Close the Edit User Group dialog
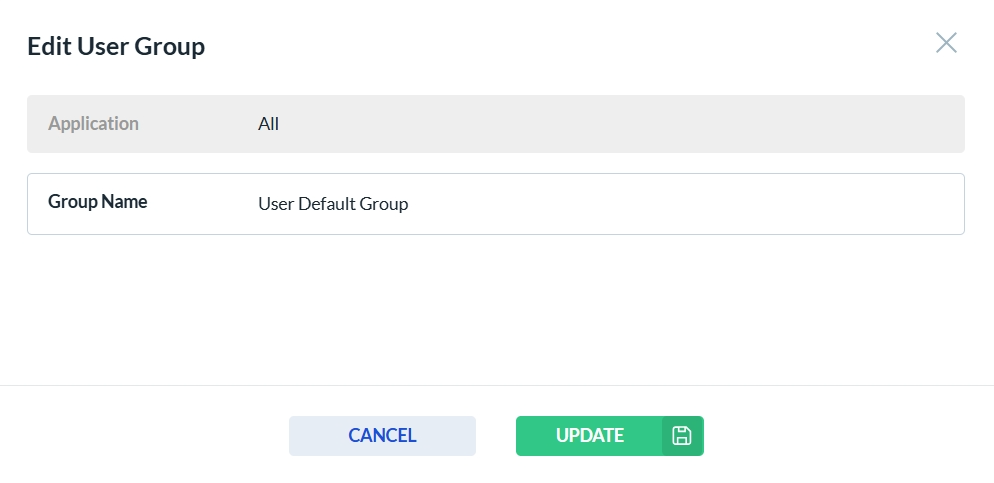994x483 pixels. 946,43
